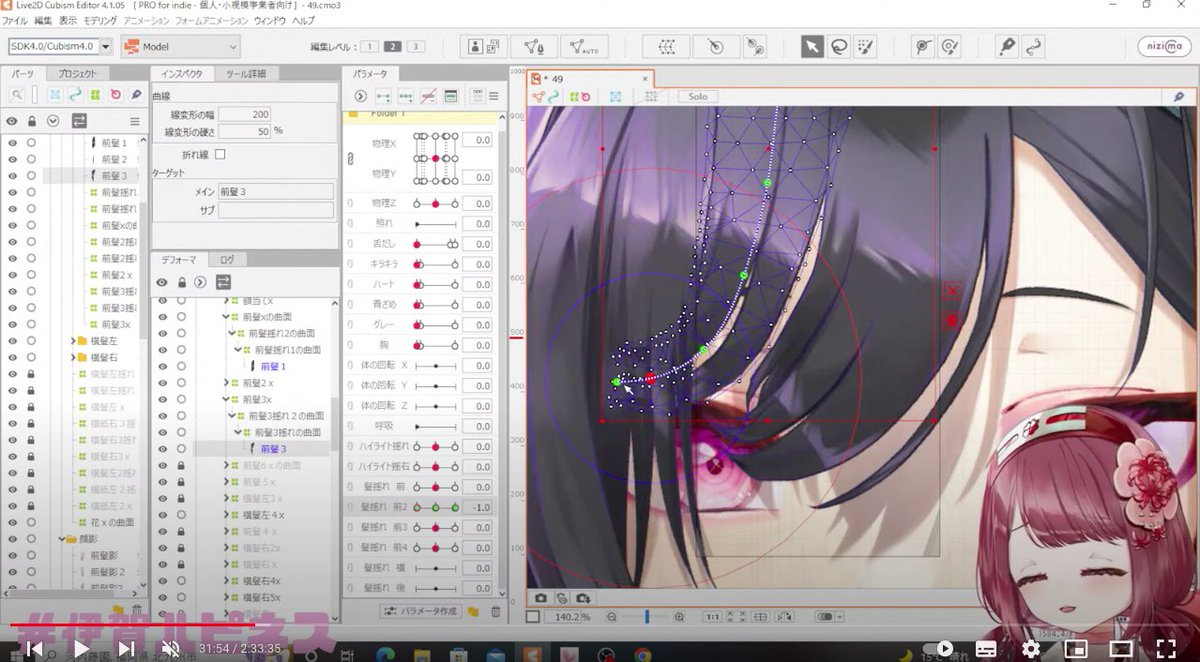Toggle the 折れ線 checkbox

[220, 154]
